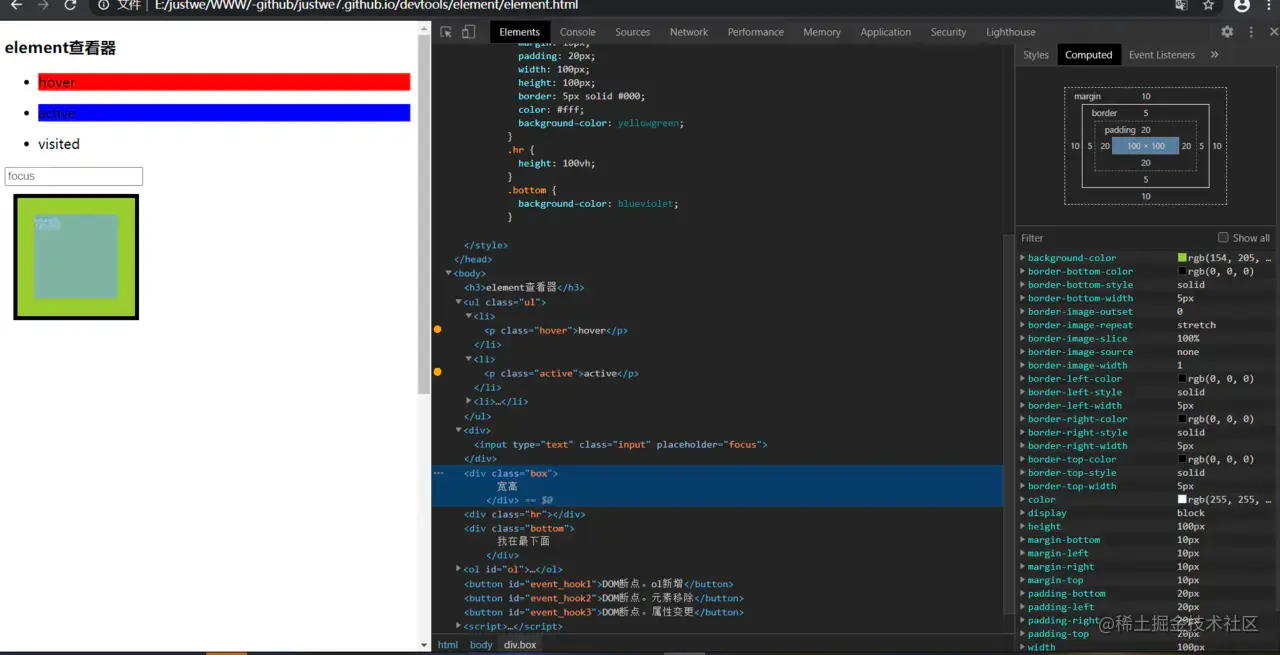Click the browser reload icon
Screen dimensions: 1280x655
(x=70, y=5)
